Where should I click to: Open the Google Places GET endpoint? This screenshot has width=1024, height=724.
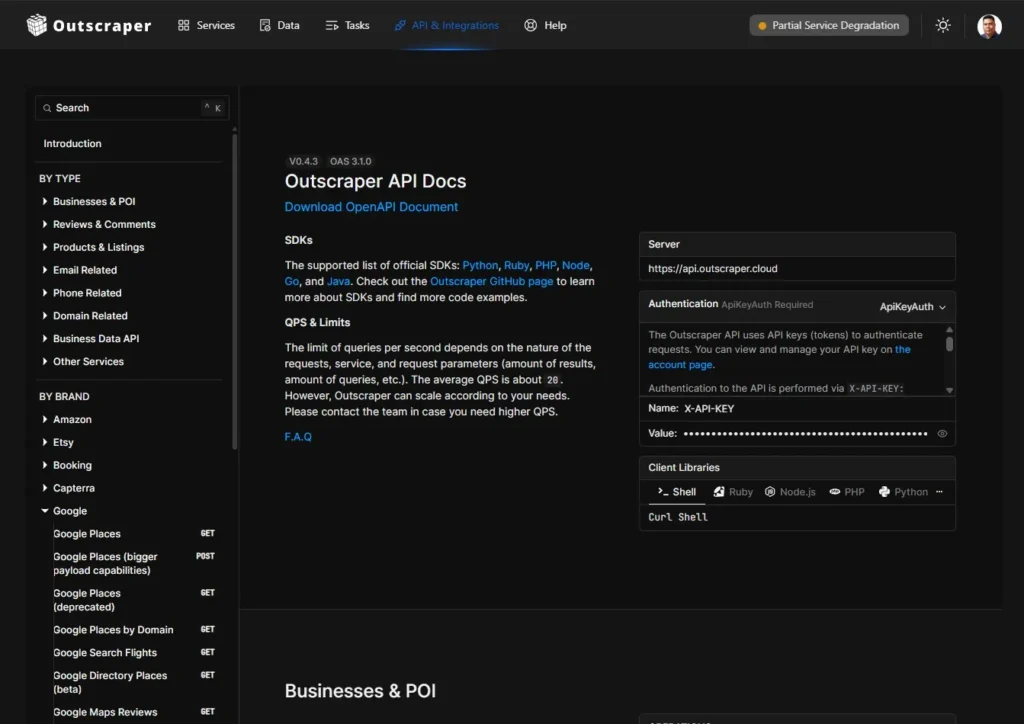(134, 533)
